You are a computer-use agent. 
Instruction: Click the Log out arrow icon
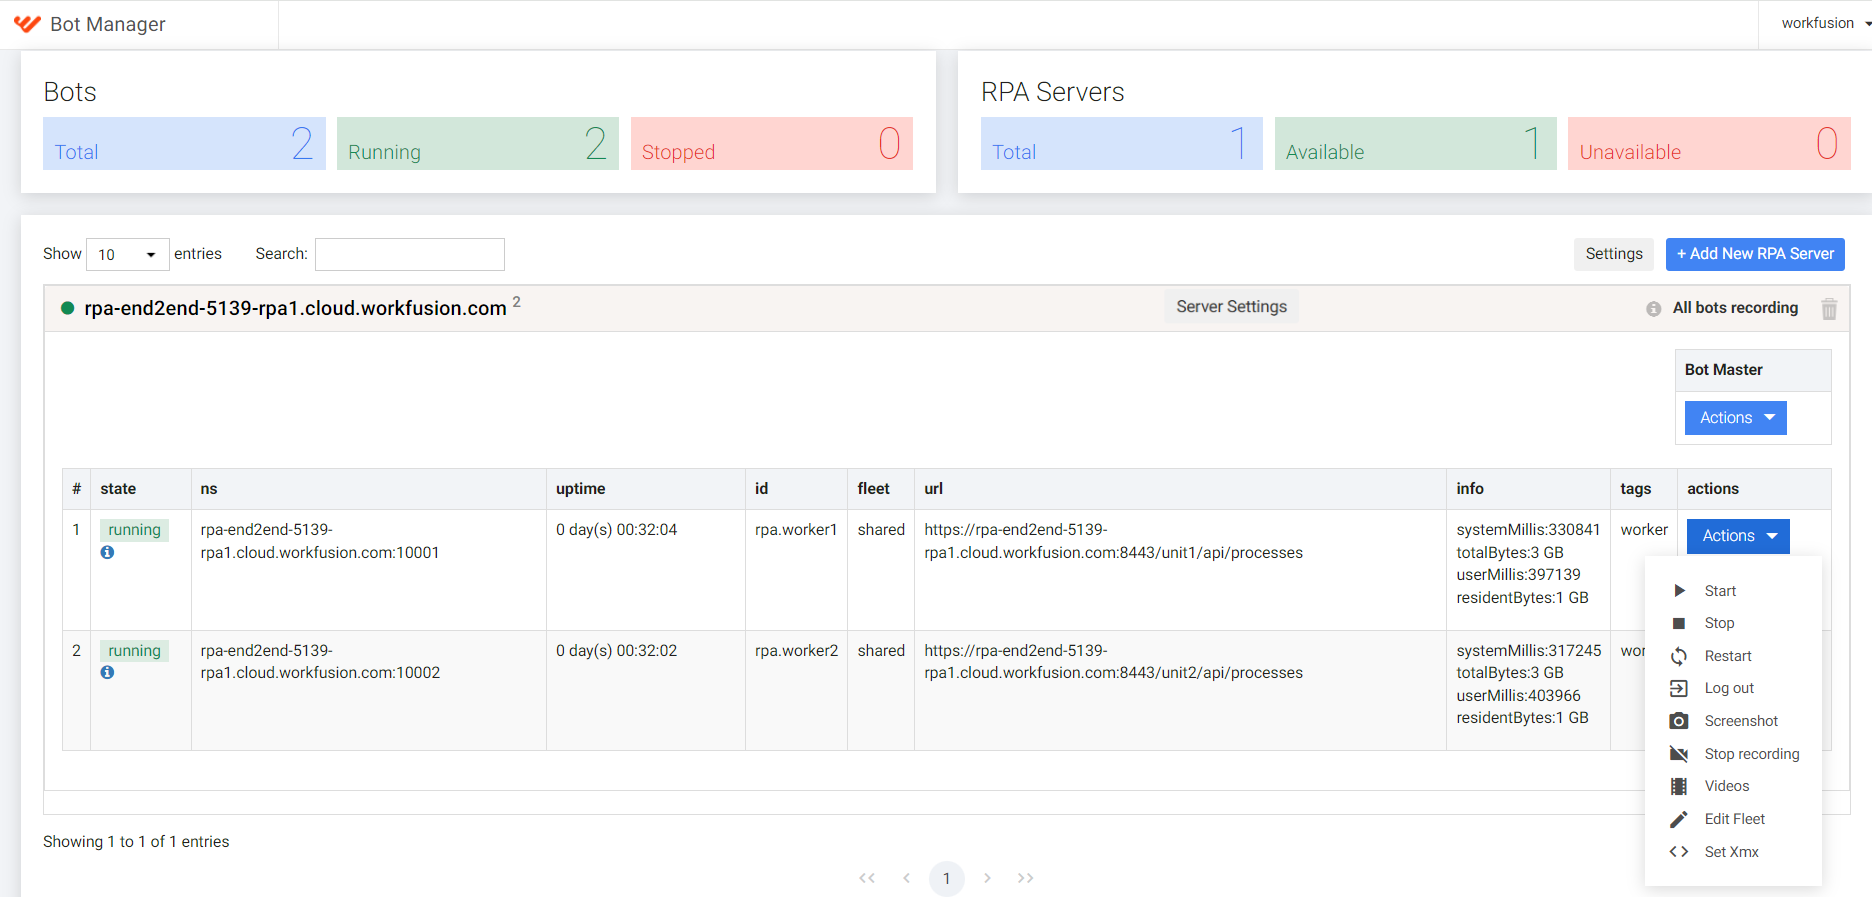click(1679, 688)
